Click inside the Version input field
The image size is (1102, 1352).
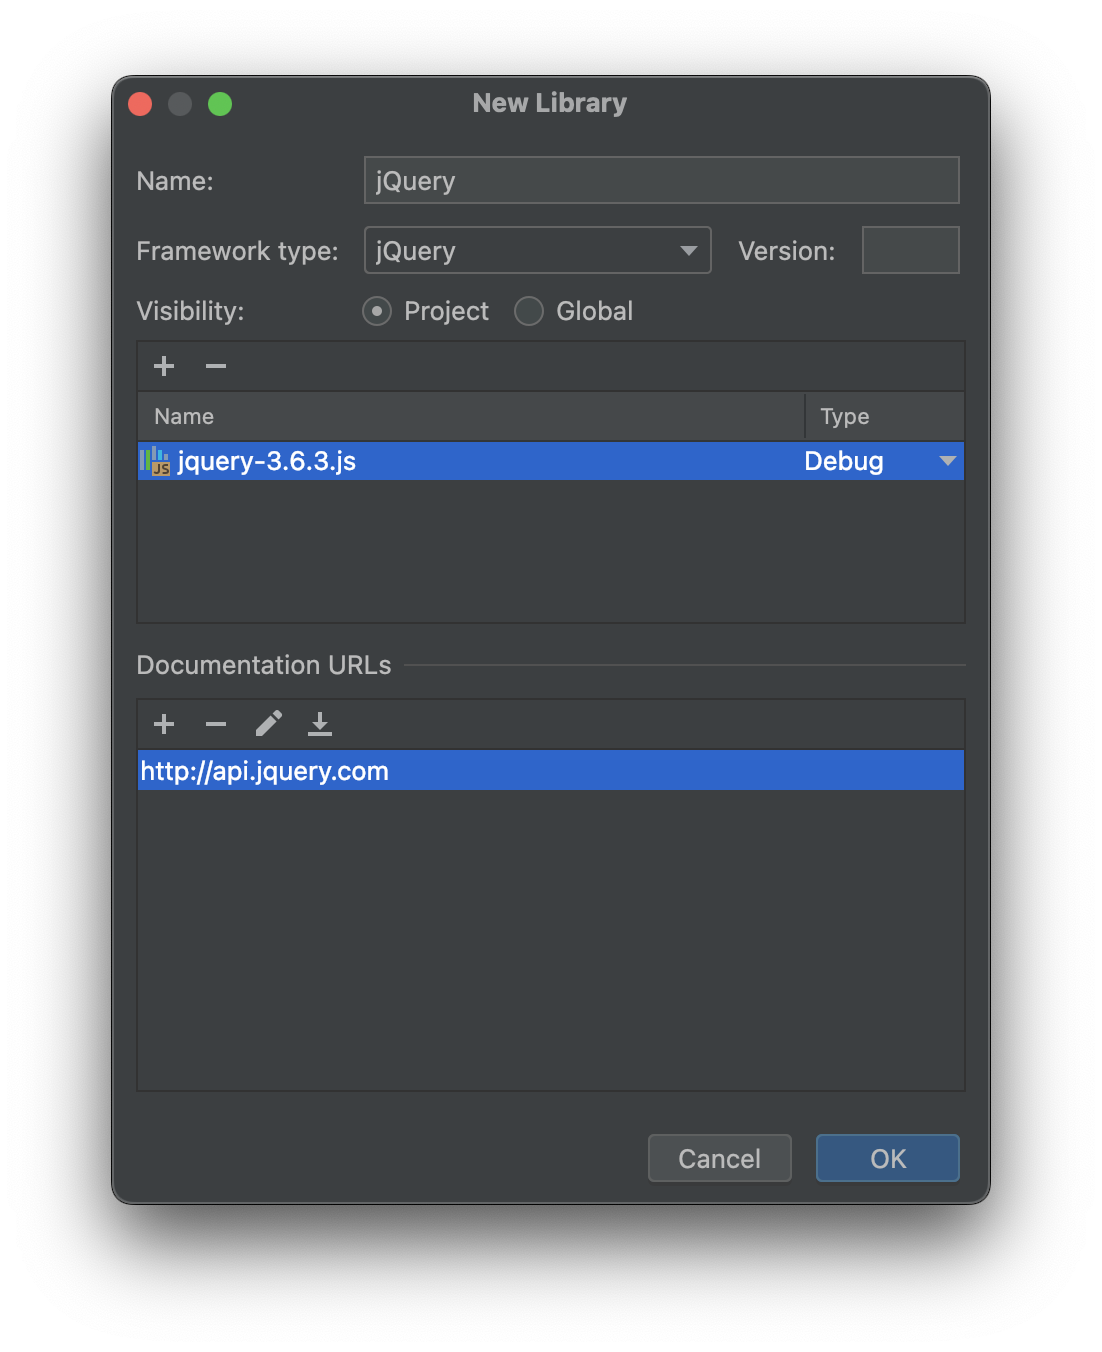(909, 250)
